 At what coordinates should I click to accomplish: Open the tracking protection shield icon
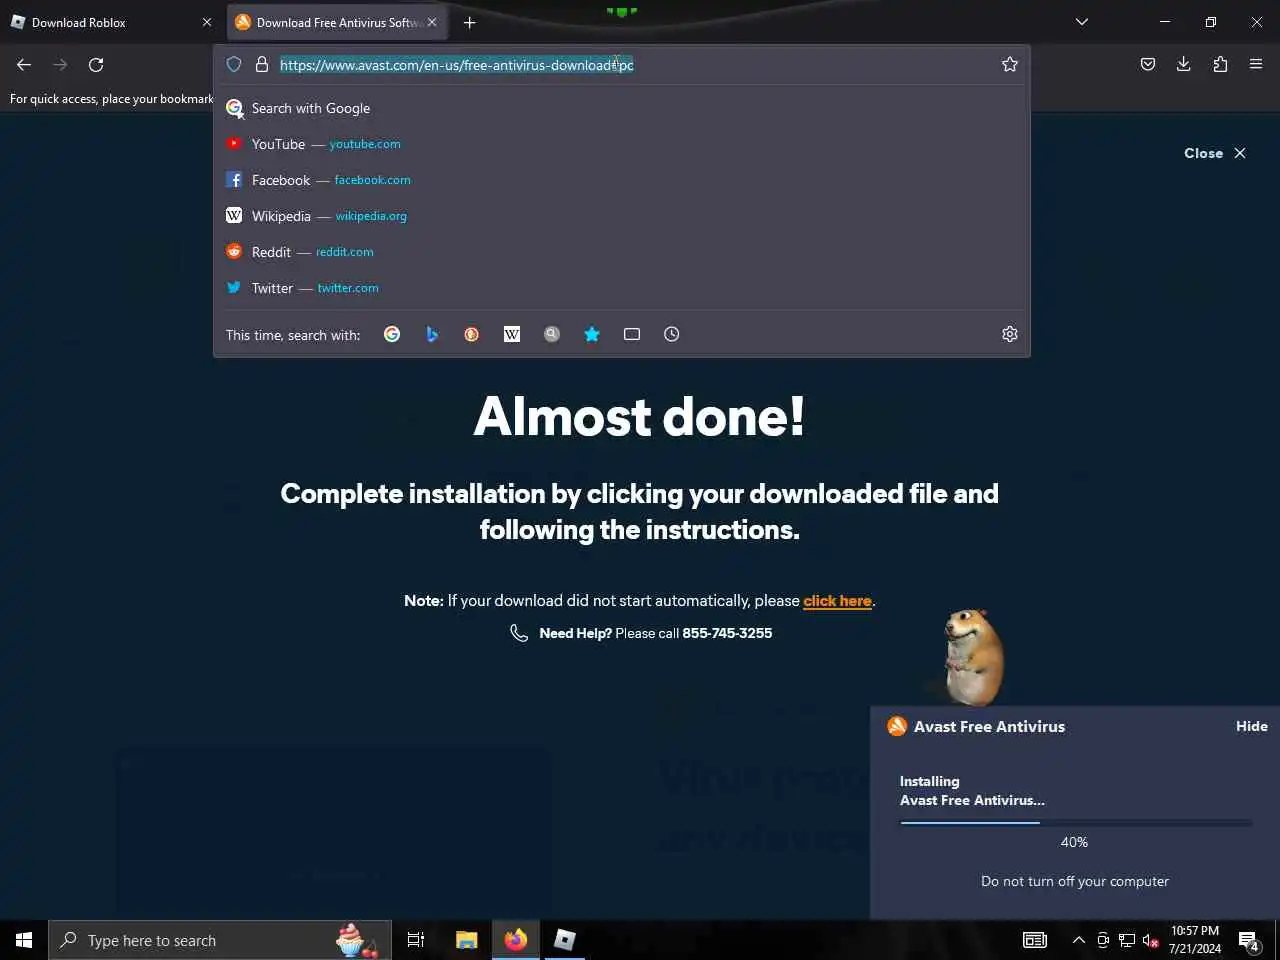pyautogui.click(x=234, y=64)
